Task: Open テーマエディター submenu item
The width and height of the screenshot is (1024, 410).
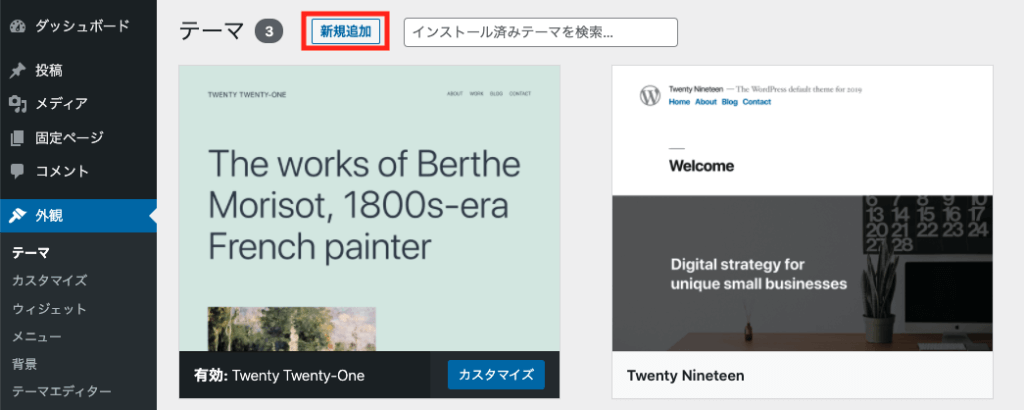Action: (61, 391)
